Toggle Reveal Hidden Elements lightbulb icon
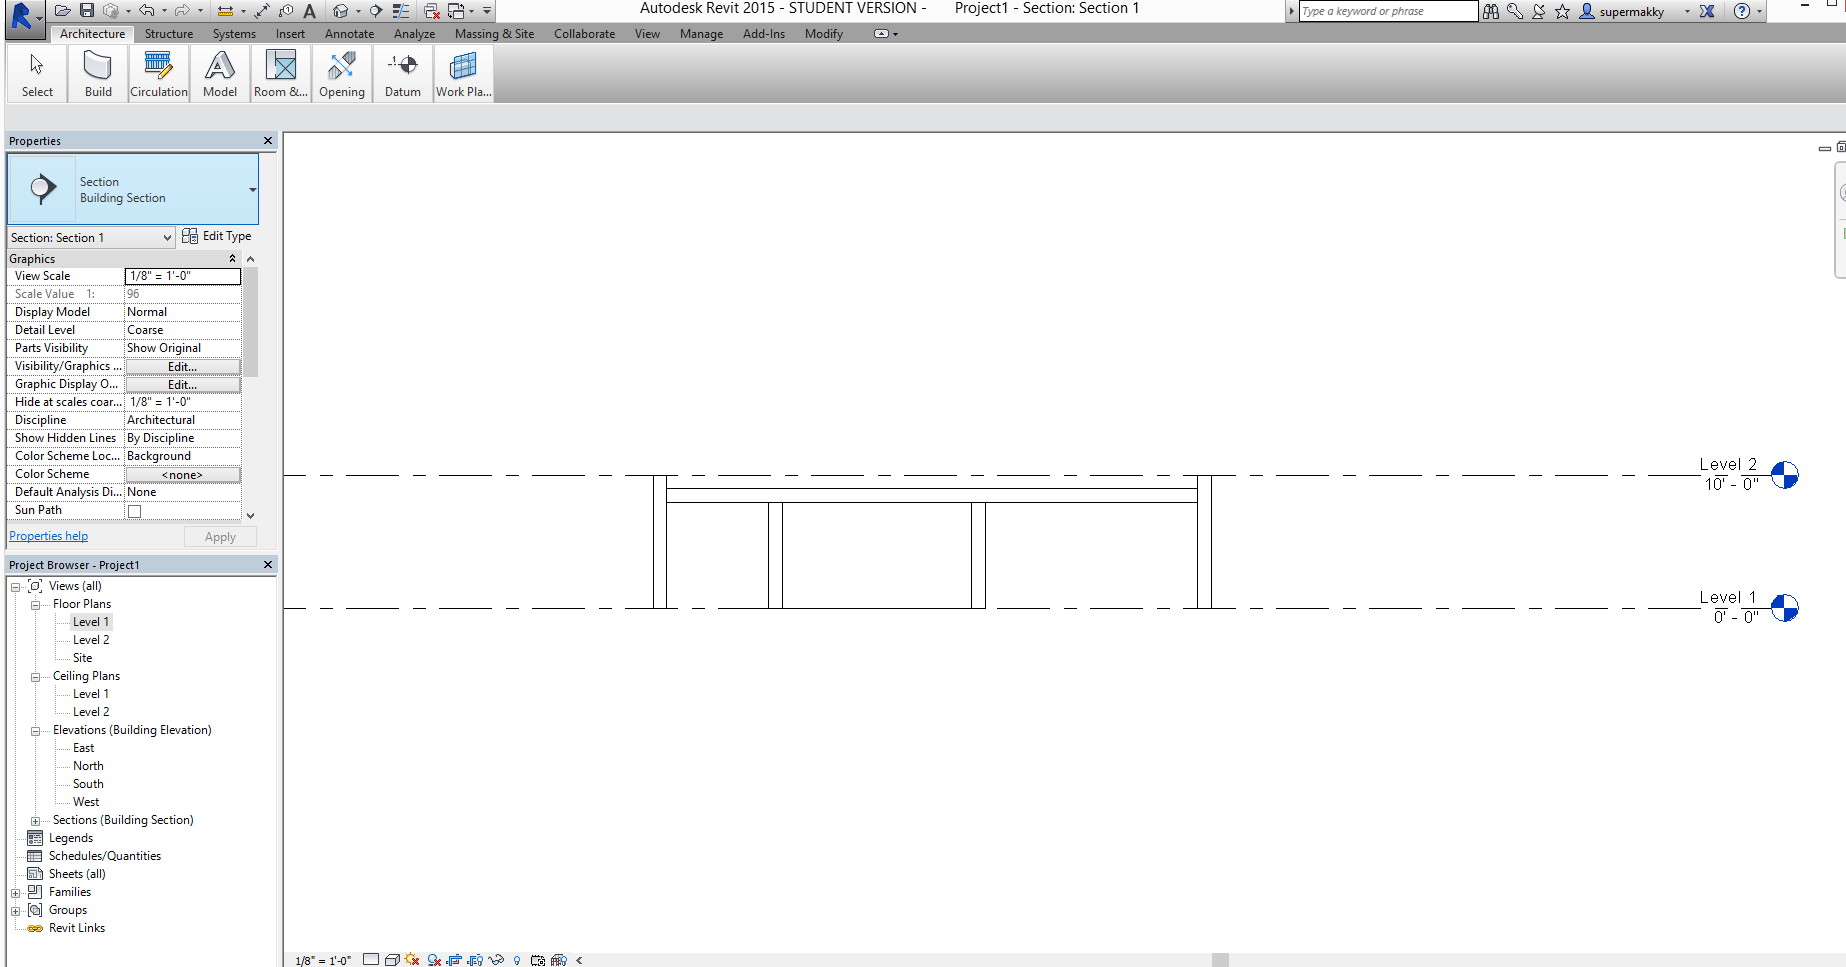The width and height of the screenshot is (1846, 967). (517, 960)
